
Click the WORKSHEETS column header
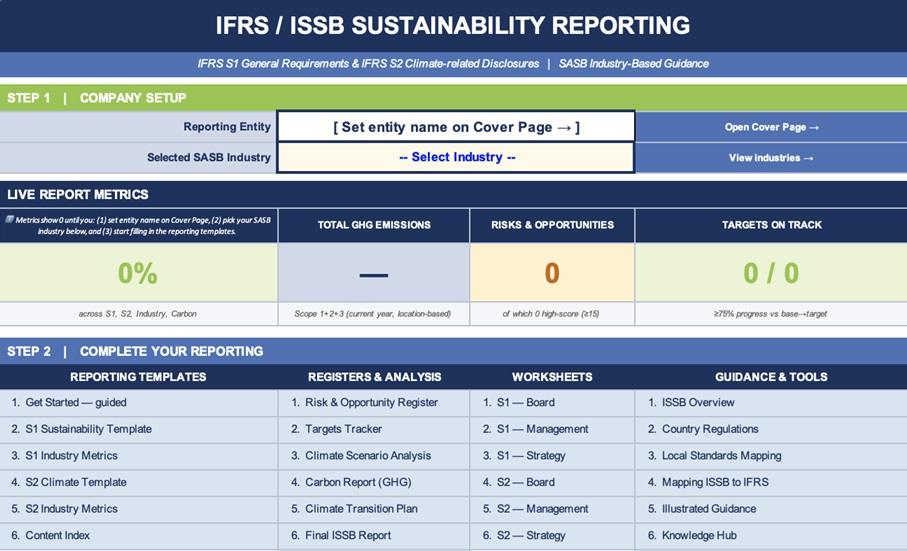(x=552, y=377)
